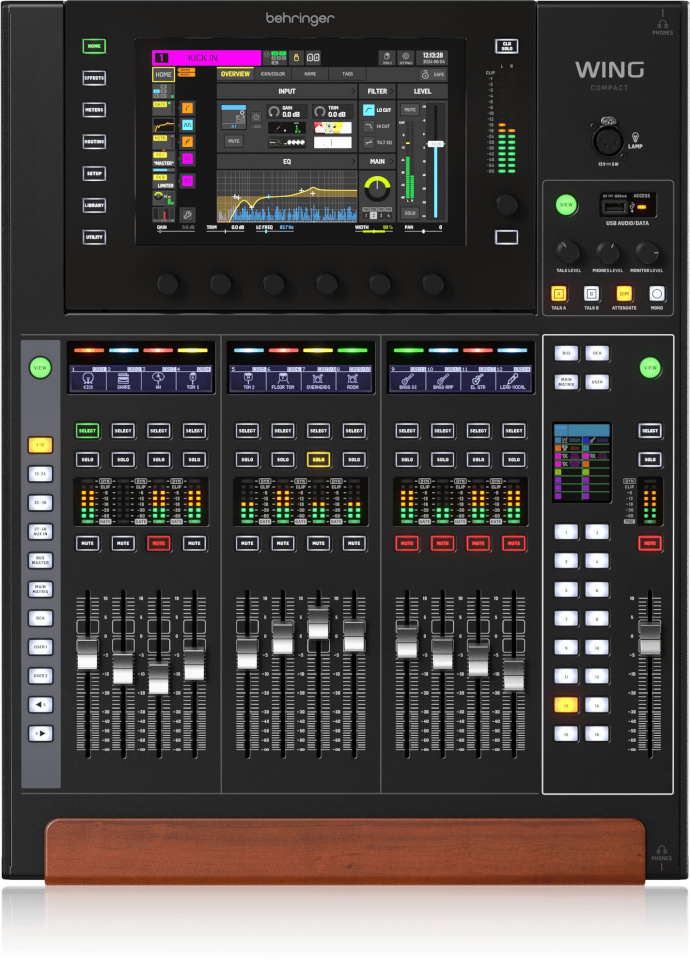Expand the EQ section chevron
Screen dimensions: 690x960
(353, 162)
